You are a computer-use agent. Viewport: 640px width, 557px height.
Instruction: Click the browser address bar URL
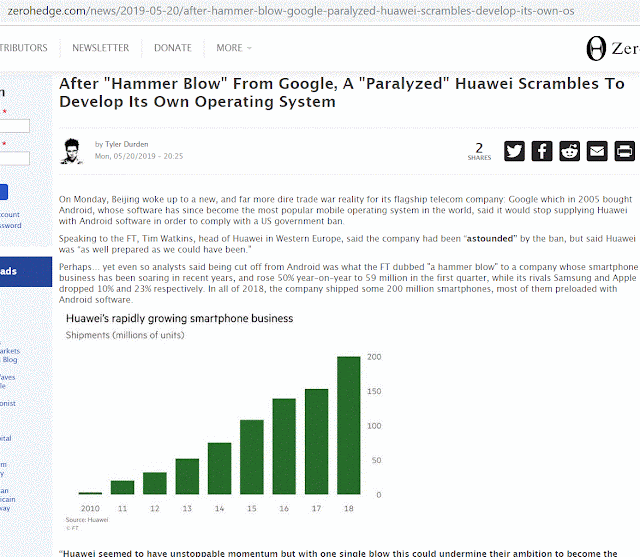click(x=291, y=11)
